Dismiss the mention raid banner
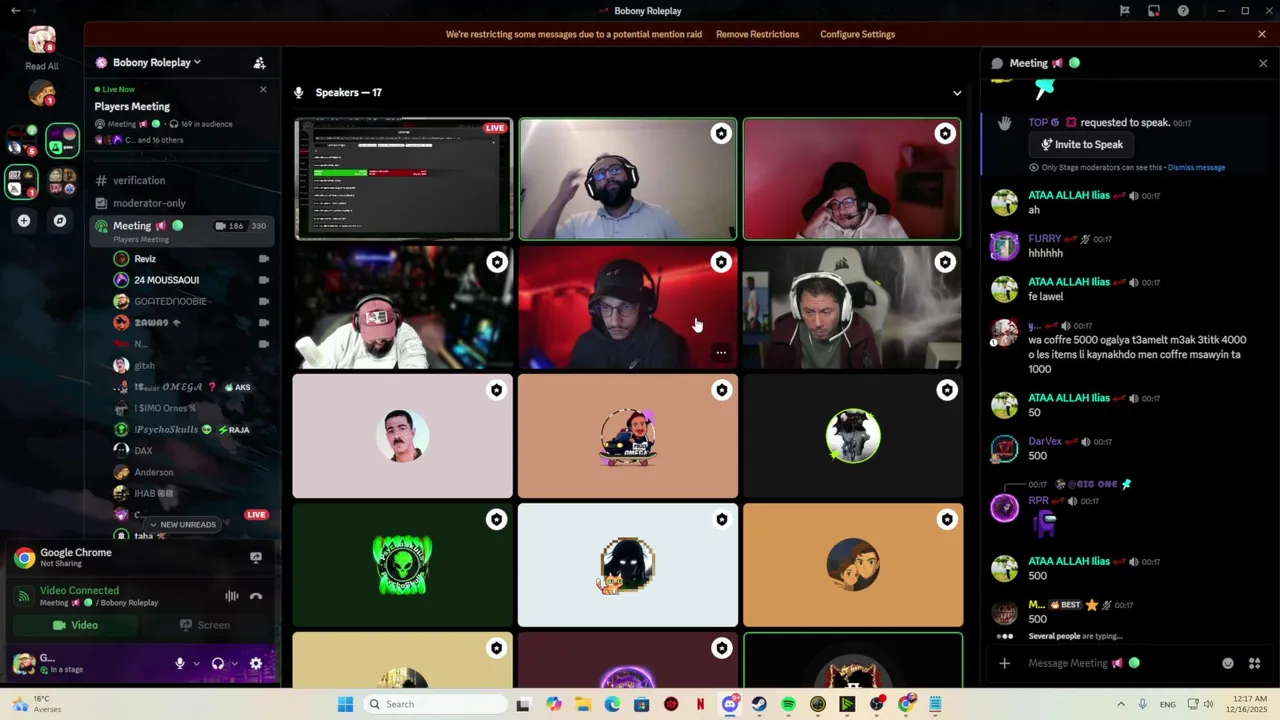The height and width of the screenshot is (720, 1280). (x=1262, y=34)
